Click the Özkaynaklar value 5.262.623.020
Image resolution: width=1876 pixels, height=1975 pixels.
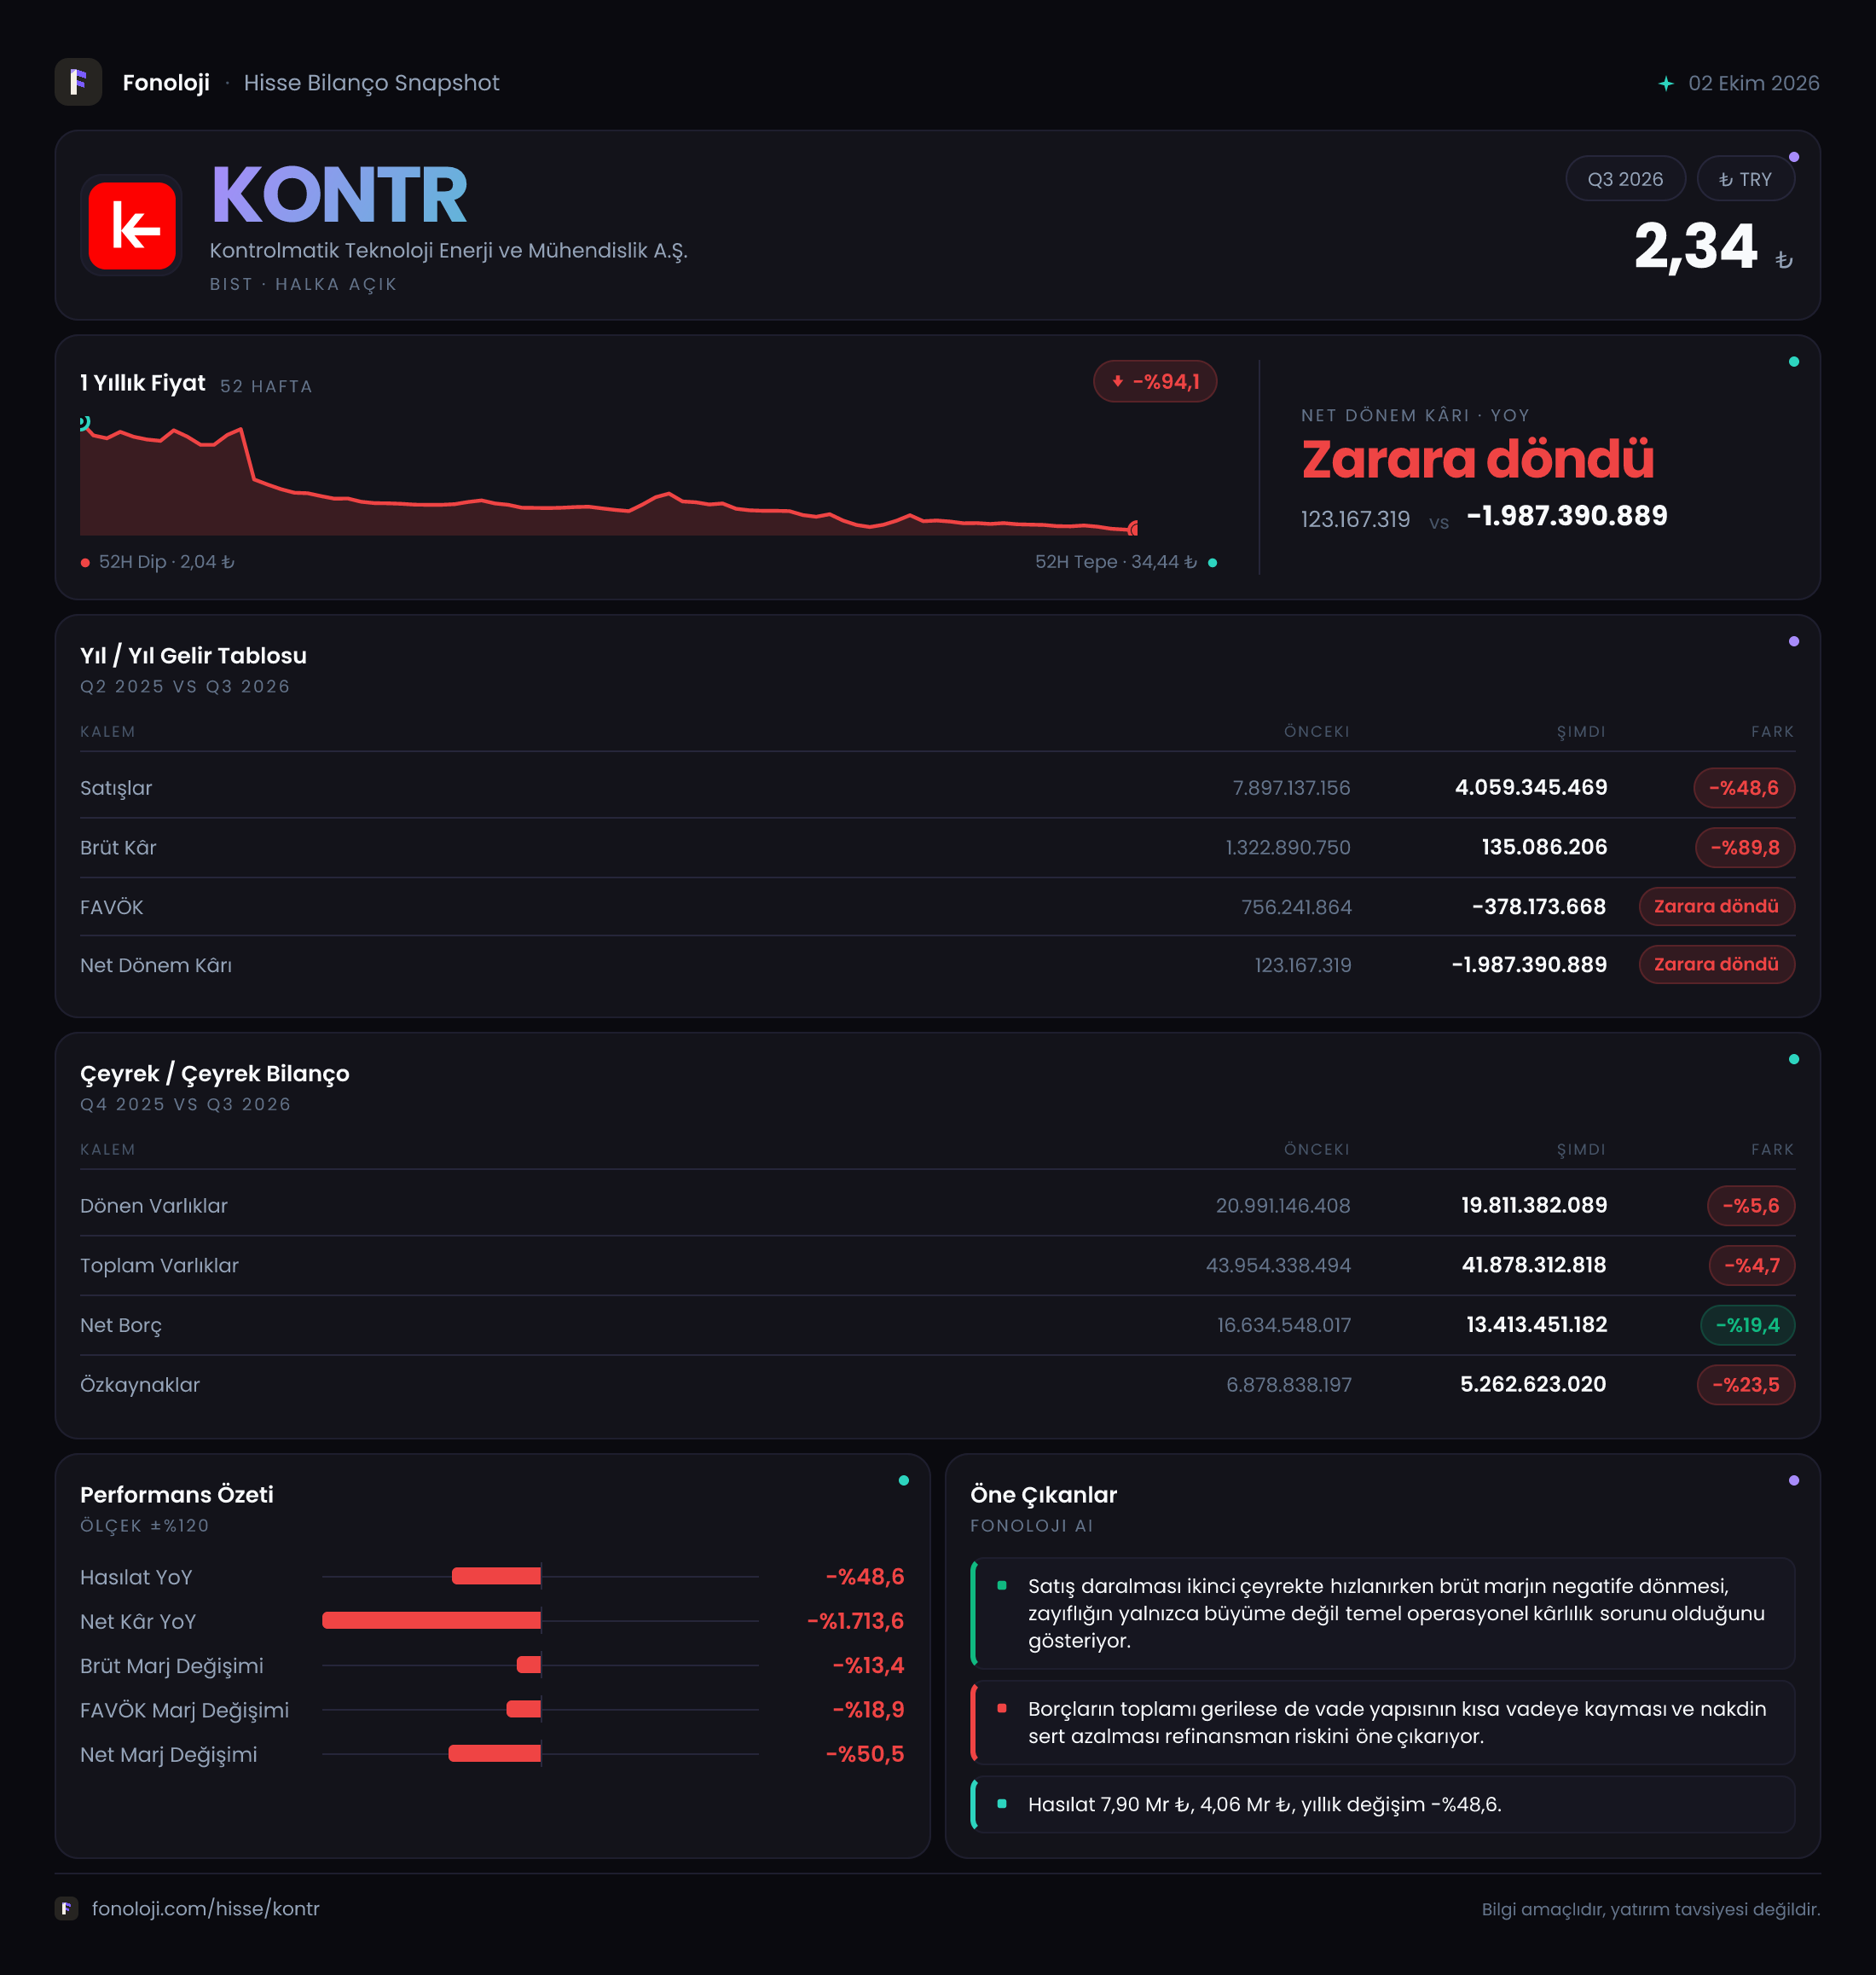(1533, 1385)
